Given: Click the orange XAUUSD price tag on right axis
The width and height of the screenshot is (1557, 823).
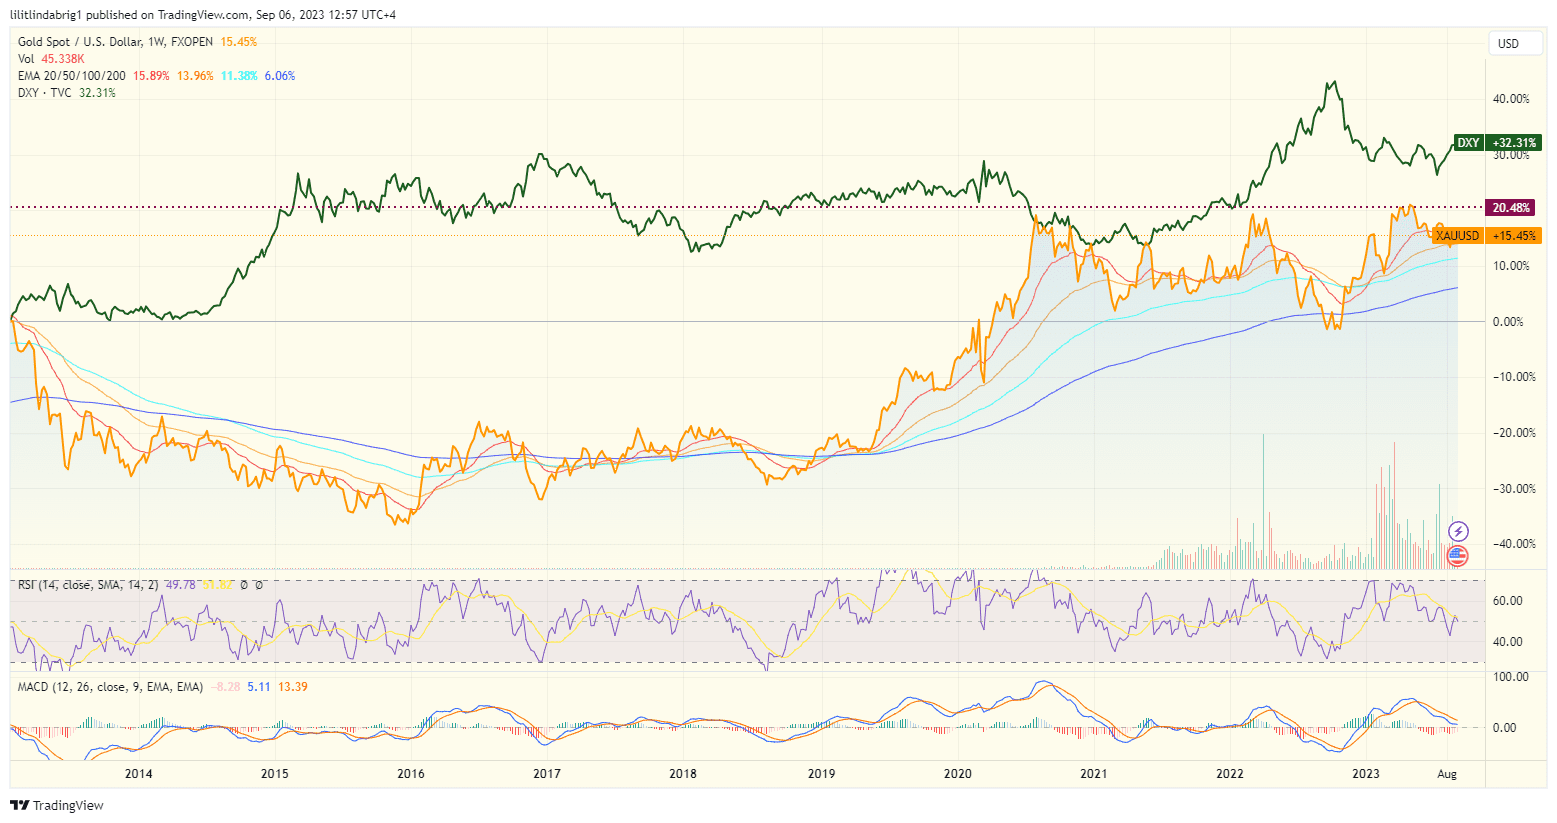Looking at the screenshot, I should 1460,236.
